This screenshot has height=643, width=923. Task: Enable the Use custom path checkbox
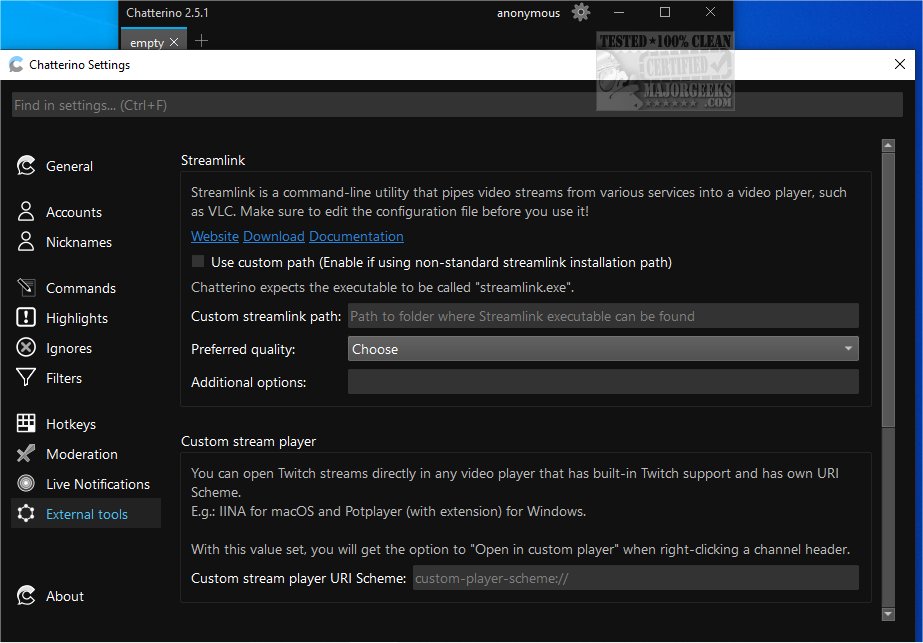click(198, 262)
